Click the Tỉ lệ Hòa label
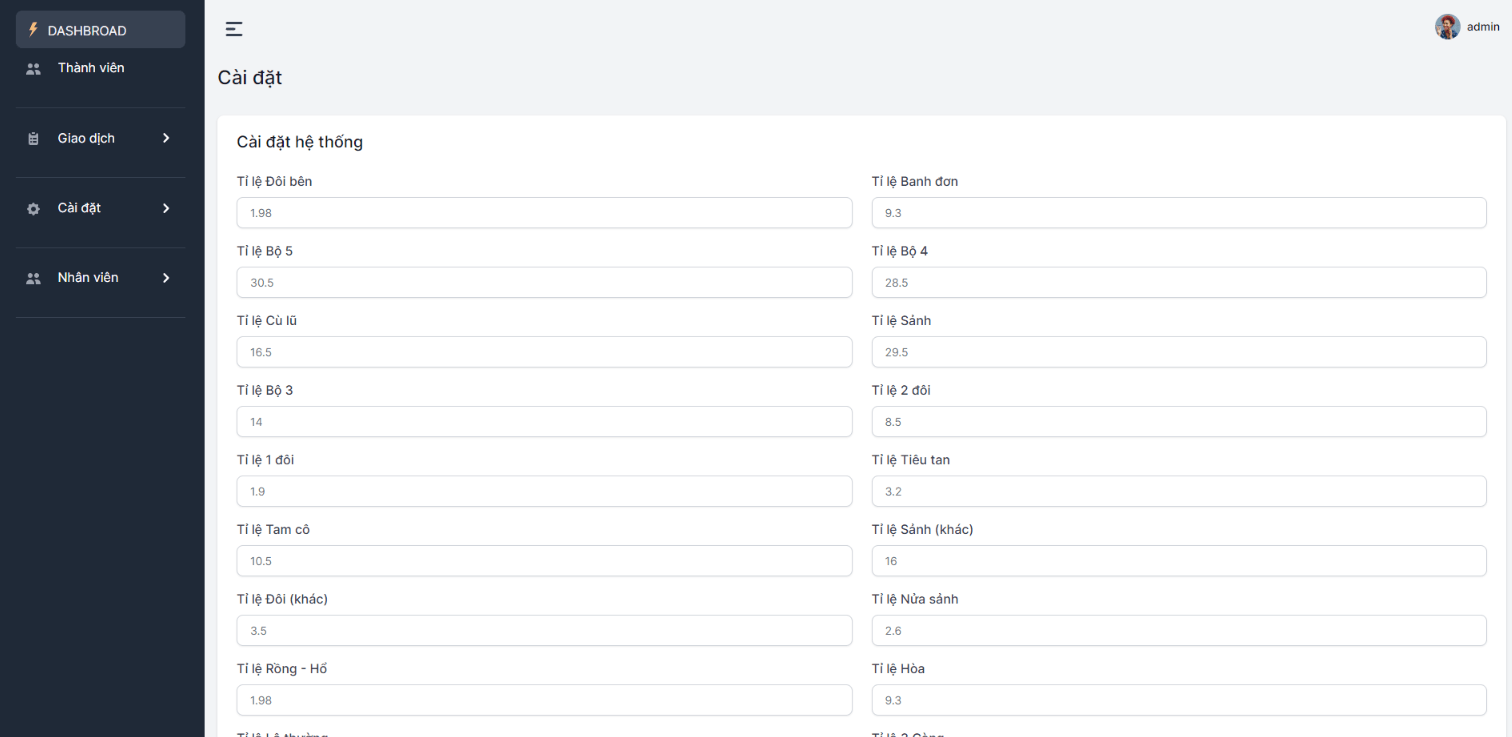Viewport: 1512px width, 737px height. pos(899,669)
